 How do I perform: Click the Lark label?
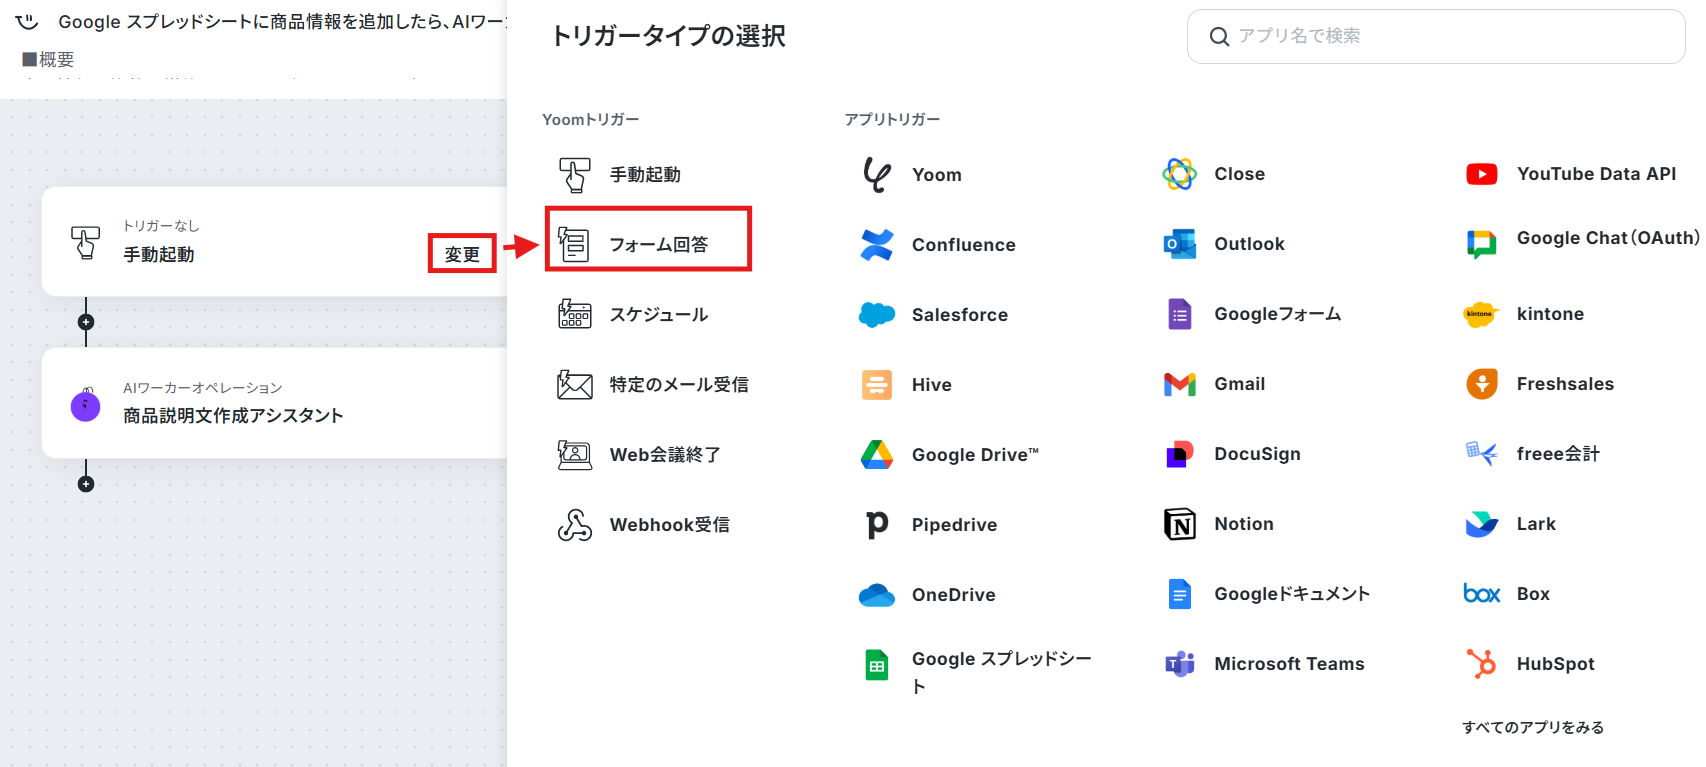[x=1536, y=524]
